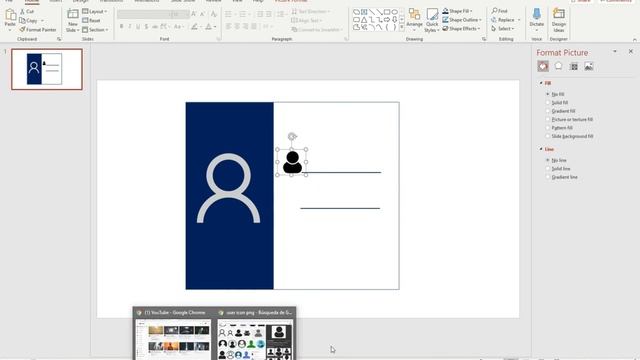Open Format Picture pane options arrow
The image size is (640, 360).
click(x=615, y=52)
